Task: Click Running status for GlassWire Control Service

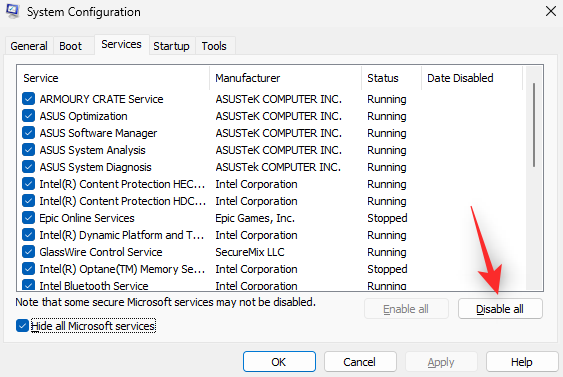Action: (x=387, y=252)
